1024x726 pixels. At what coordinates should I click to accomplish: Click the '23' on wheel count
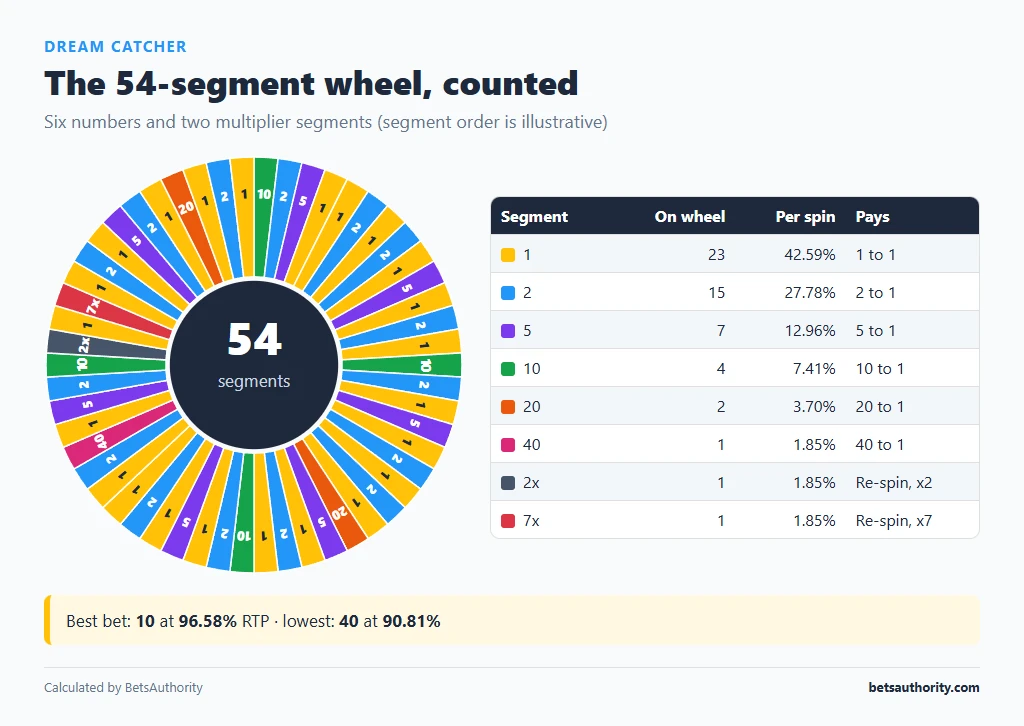click(716, 255)
